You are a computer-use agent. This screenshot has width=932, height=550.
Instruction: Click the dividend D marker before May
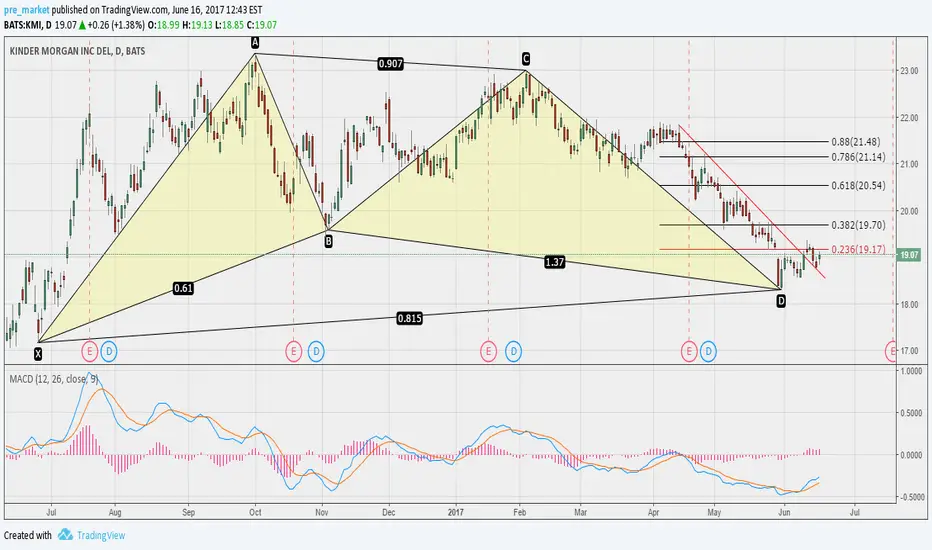[708, 351]
